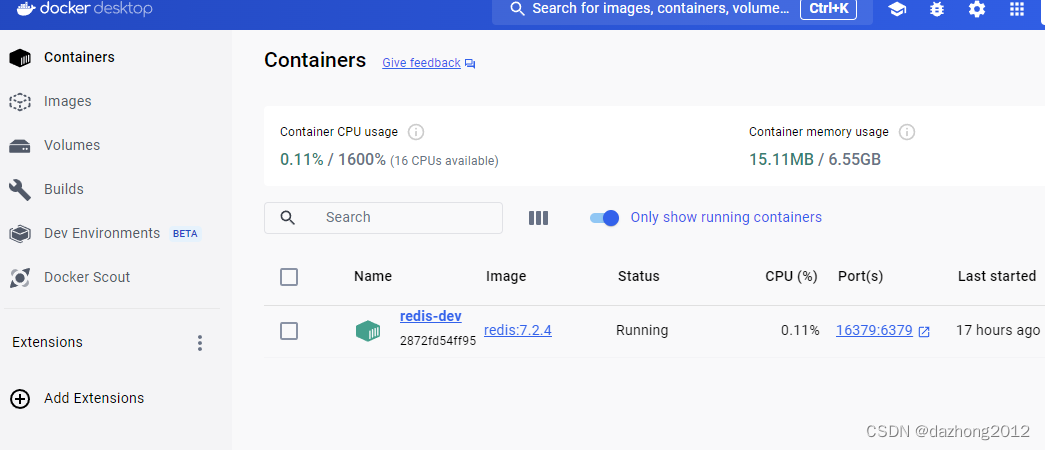Click the redis-dev container cube icon
The image size is (1045, 450).
click(x=368, y=331)
